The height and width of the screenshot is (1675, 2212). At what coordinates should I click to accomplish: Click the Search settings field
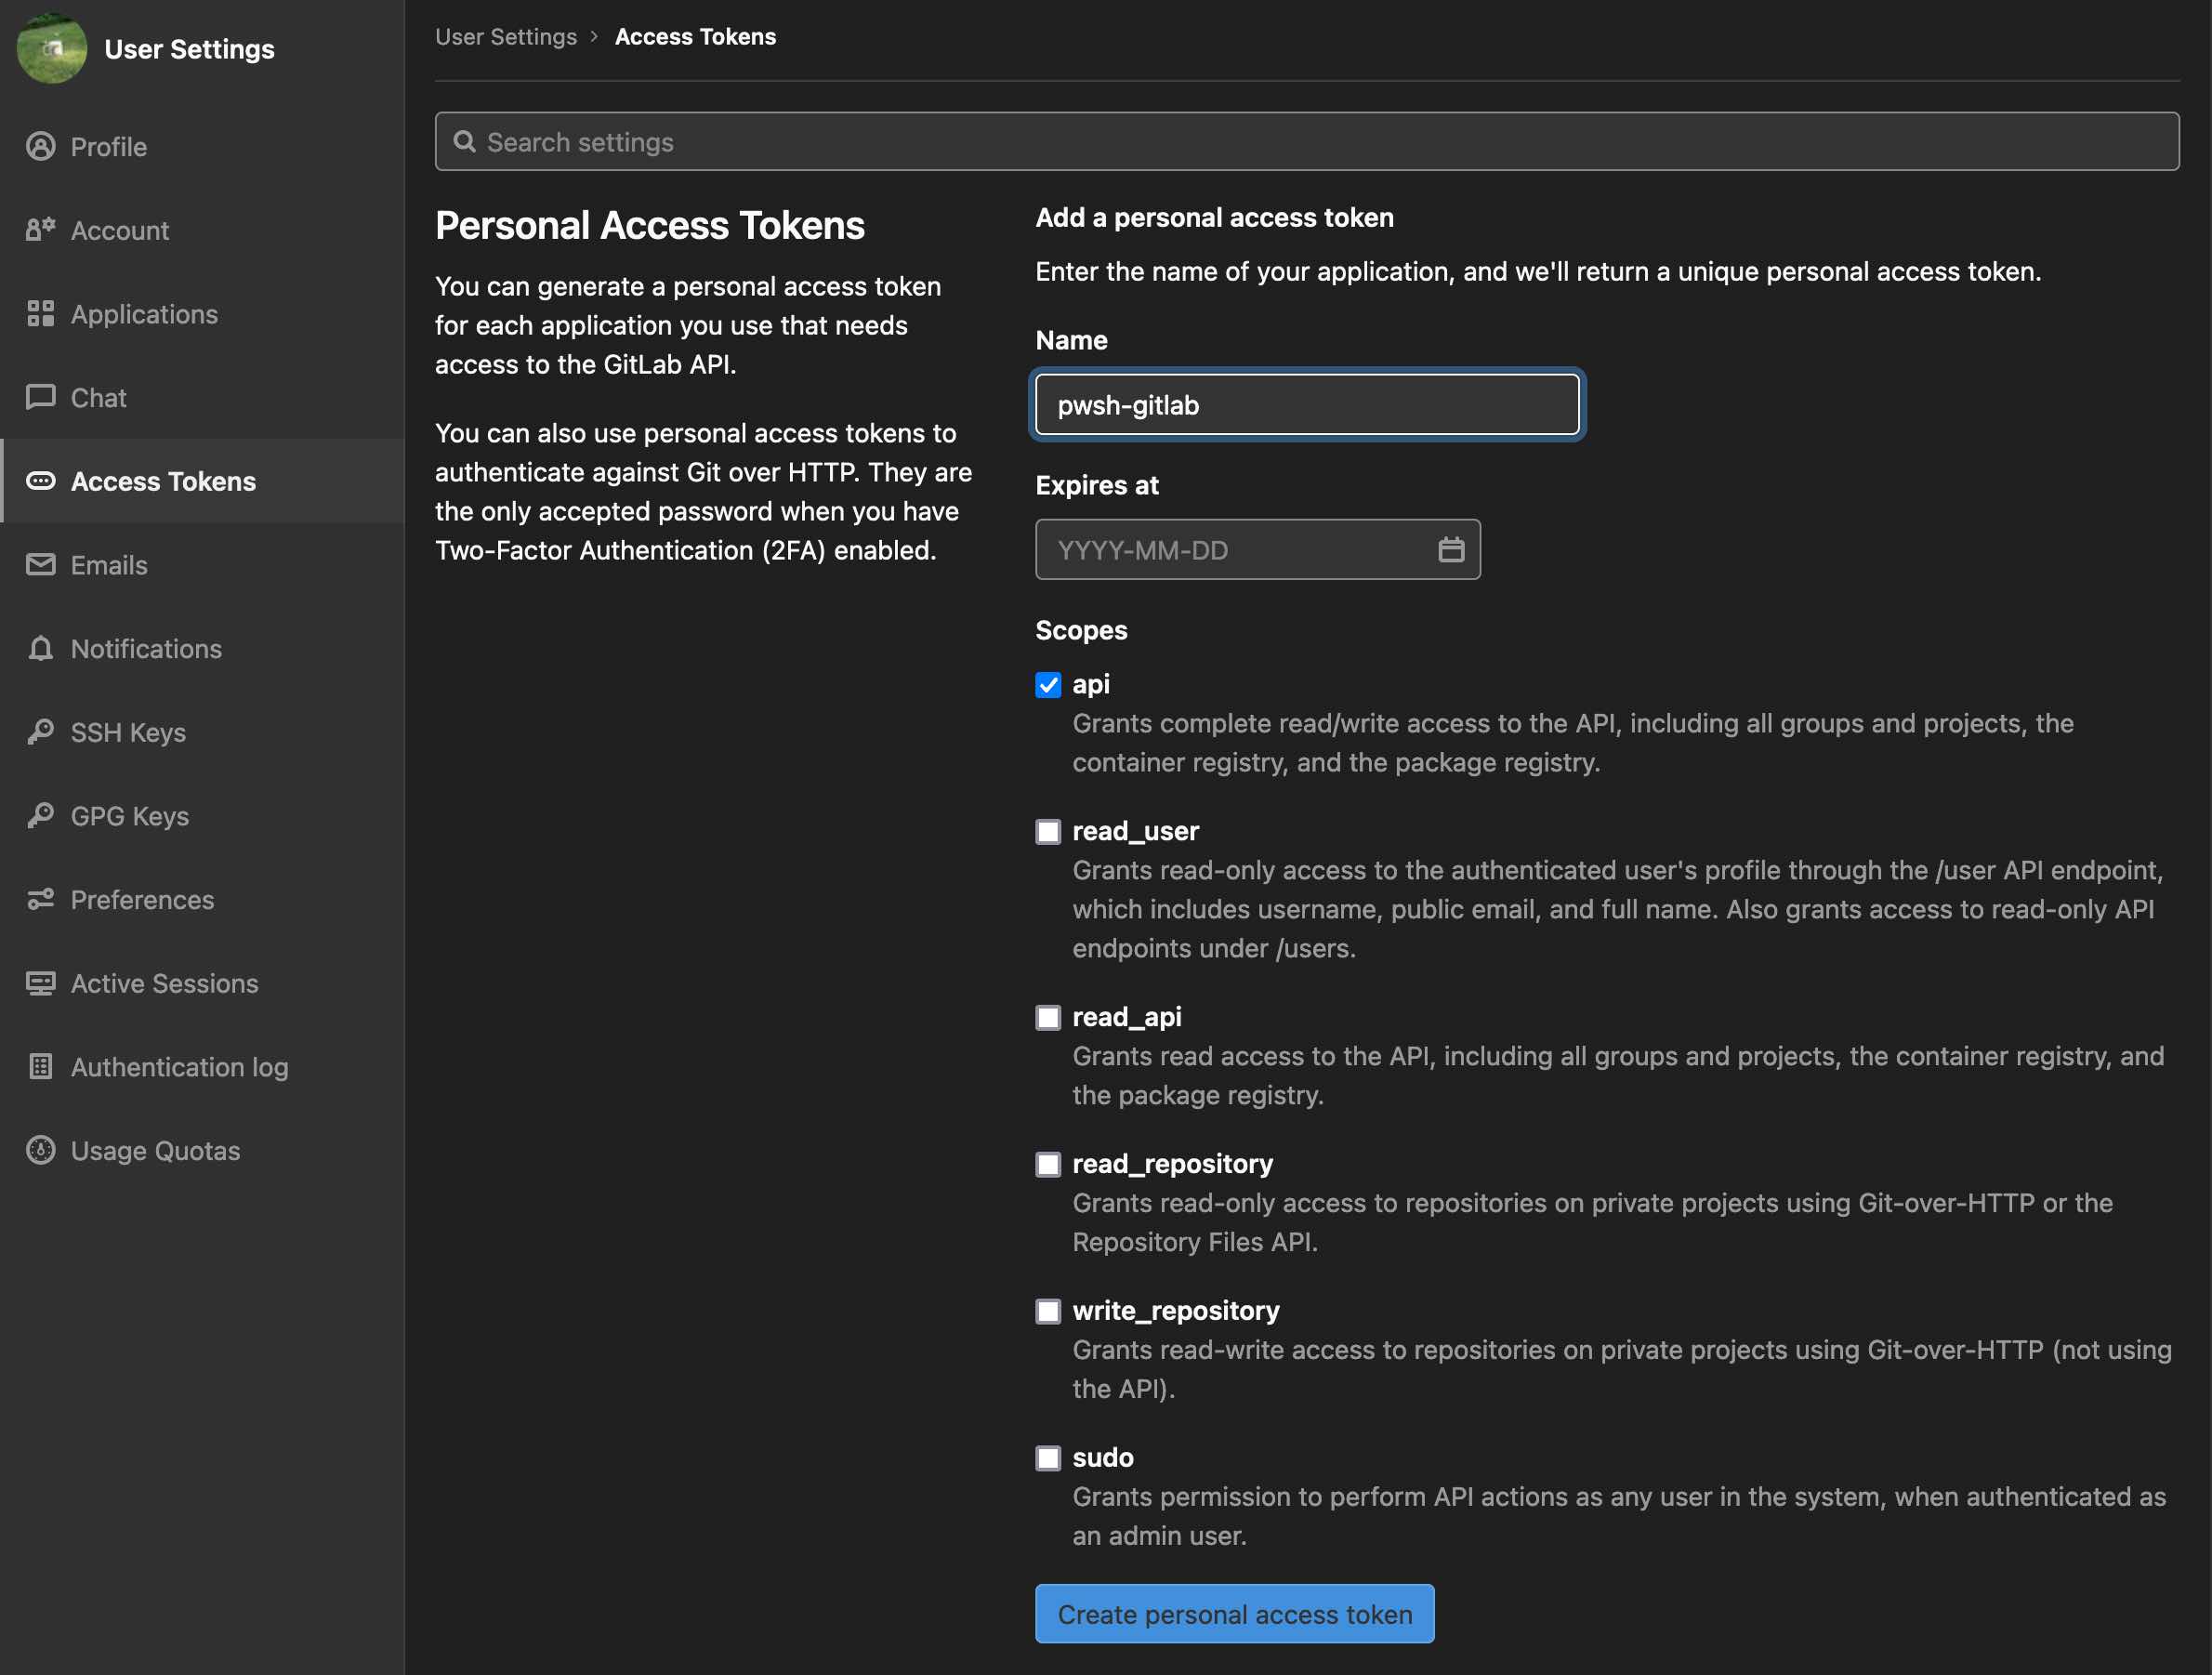[1306, 142]
